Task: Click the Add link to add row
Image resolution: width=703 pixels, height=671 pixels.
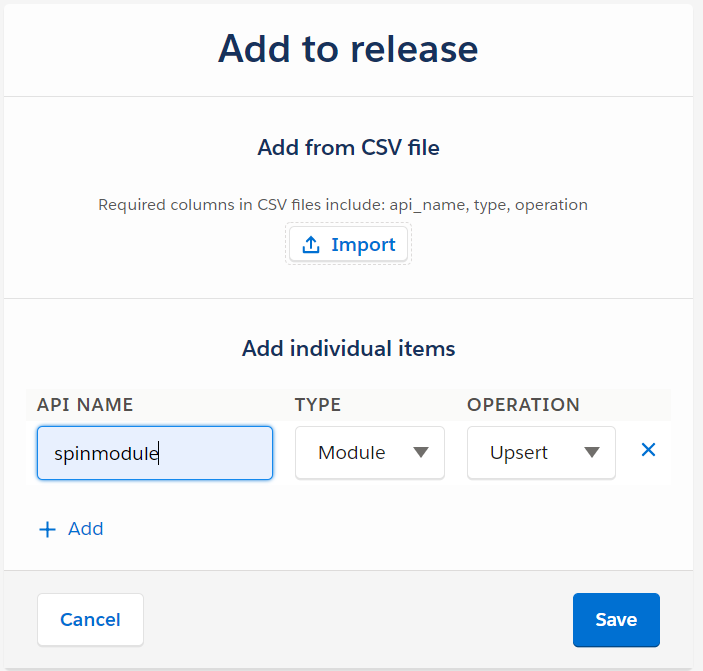Action: tap(85, 529)
